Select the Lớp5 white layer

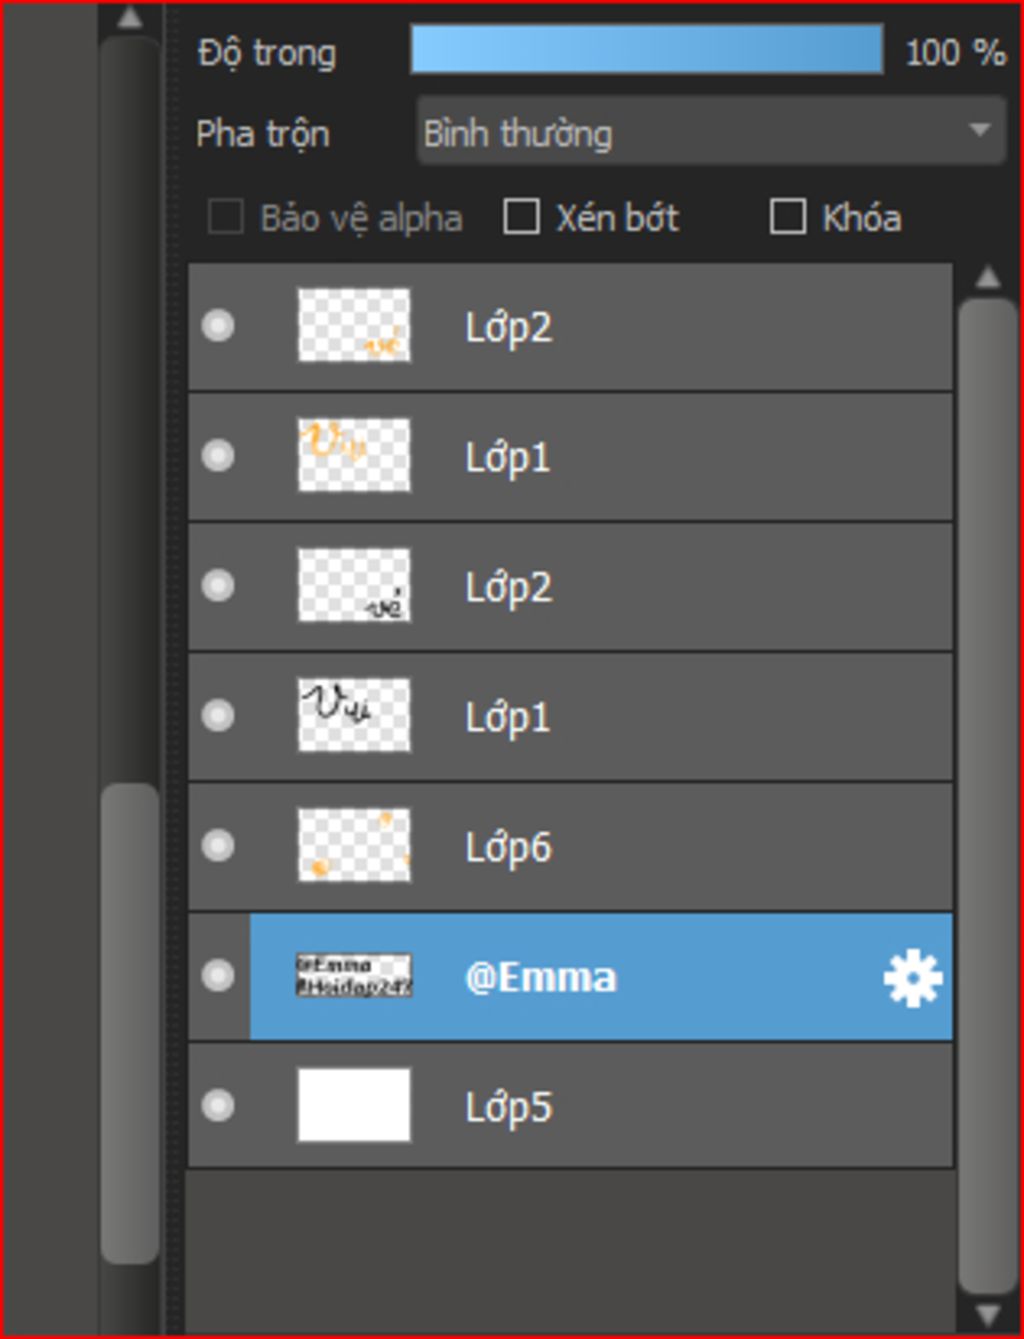(x=570, y=1106)
